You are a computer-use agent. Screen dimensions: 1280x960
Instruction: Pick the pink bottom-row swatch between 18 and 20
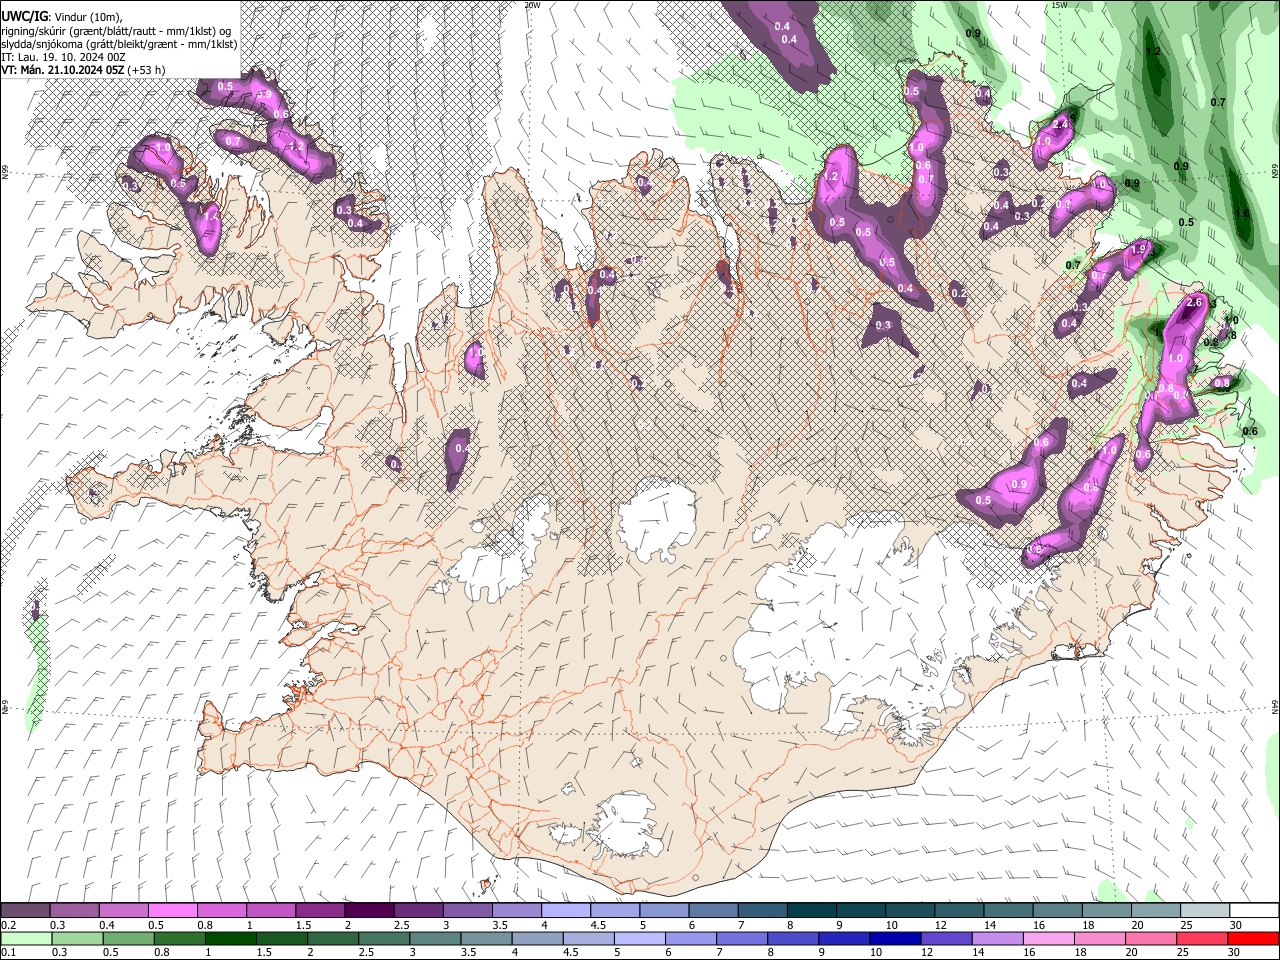pyautogui.click(x=1099, y=938)
